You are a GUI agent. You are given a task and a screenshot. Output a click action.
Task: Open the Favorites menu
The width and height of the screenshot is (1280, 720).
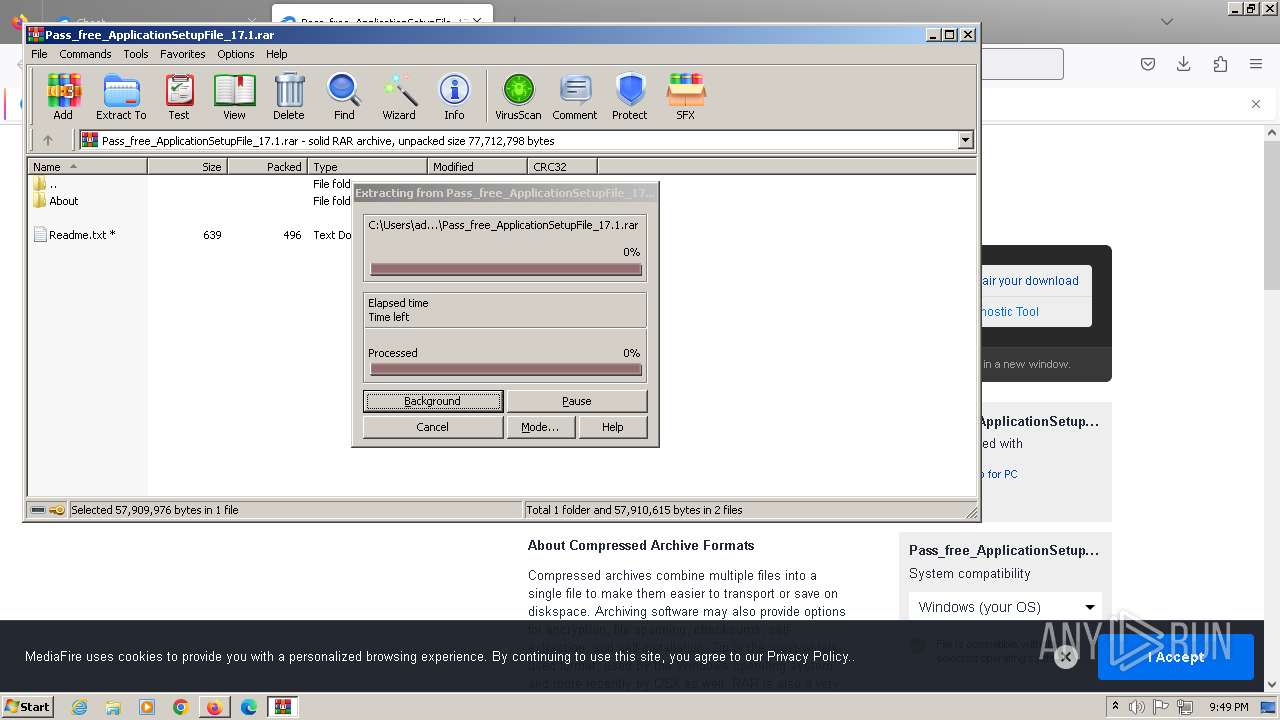183,54
